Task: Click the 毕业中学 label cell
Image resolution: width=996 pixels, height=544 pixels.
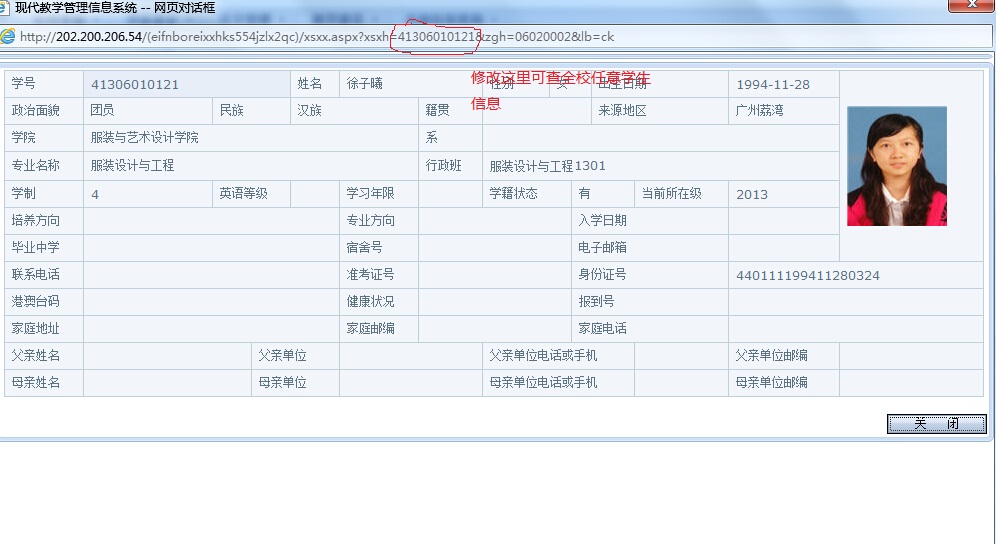Action: click(x=44, y=248)
